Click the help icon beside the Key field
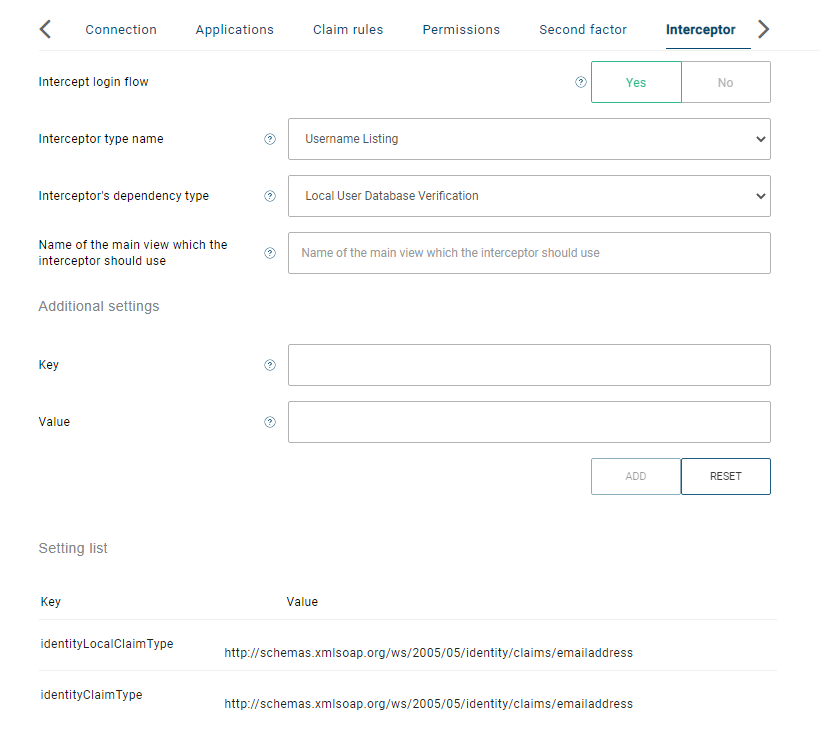The width and height of the screenshot is (820, 735). [270, 365]
